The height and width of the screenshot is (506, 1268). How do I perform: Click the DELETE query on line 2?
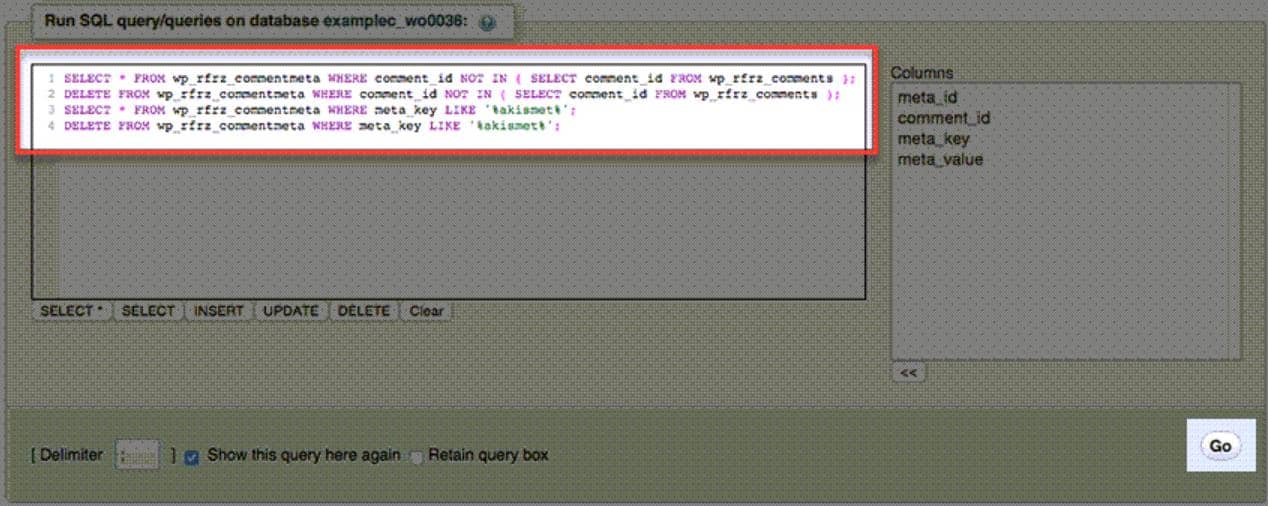point(450,94)
